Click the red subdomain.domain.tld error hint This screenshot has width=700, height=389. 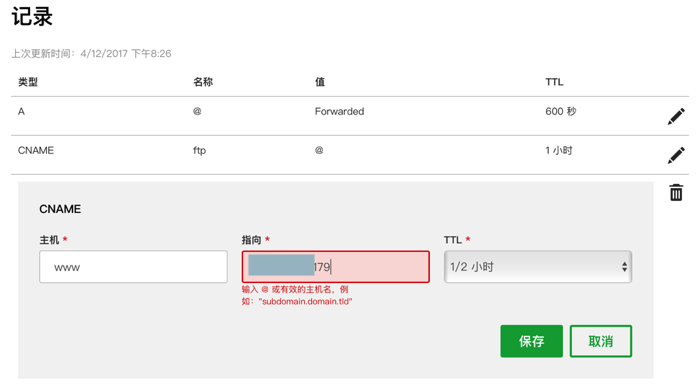coord(297,295)
